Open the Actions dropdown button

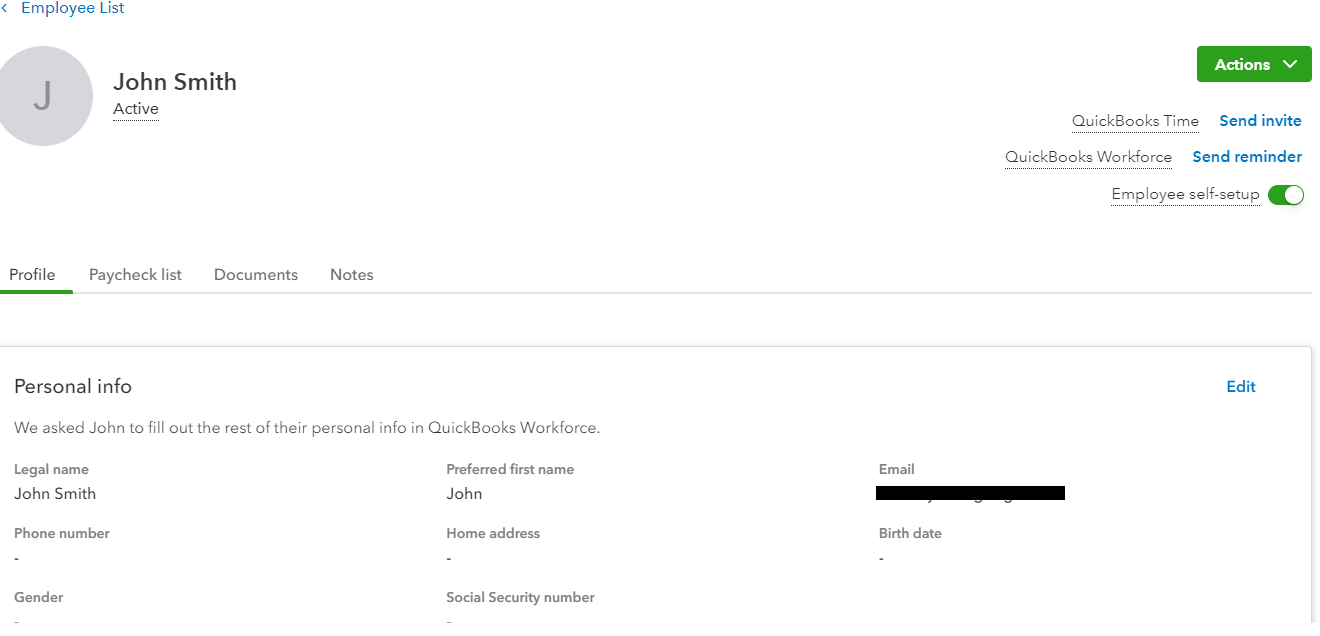pos(1254,65)
